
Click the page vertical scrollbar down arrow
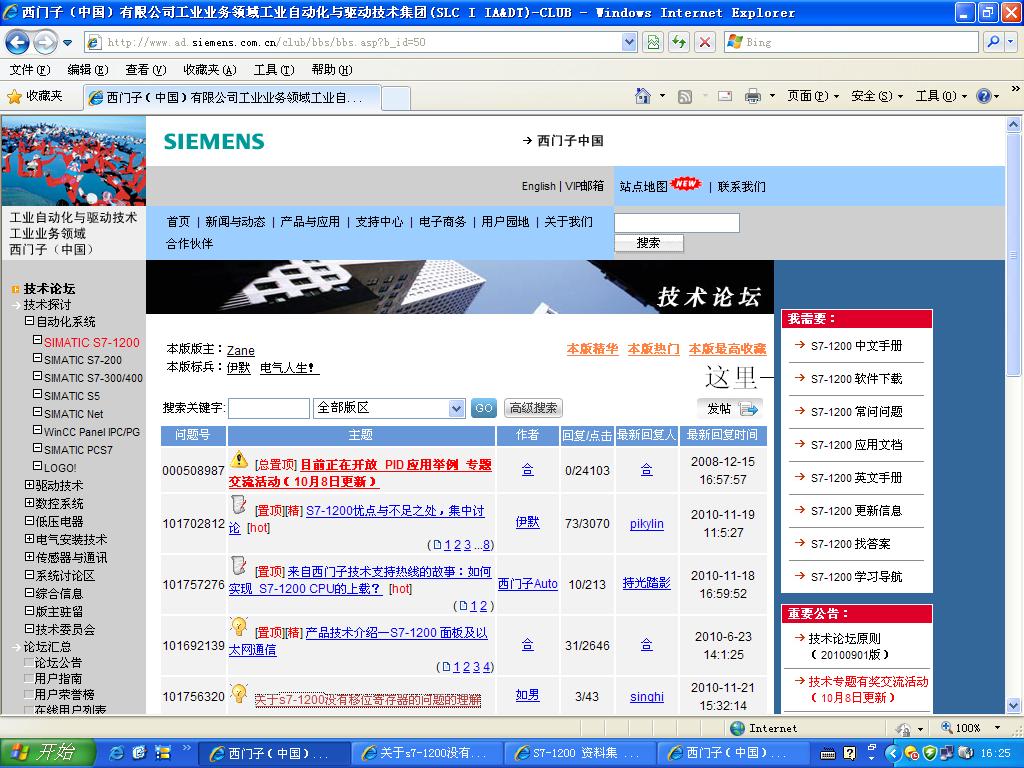tap(1014, 705)
